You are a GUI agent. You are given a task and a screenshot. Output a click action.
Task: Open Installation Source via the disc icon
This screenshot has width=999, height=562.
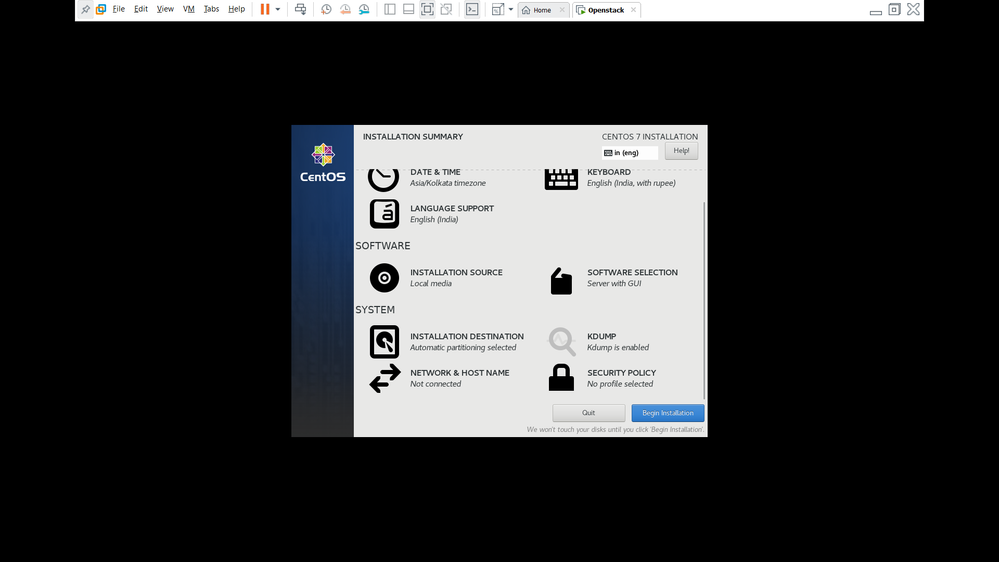384,278
